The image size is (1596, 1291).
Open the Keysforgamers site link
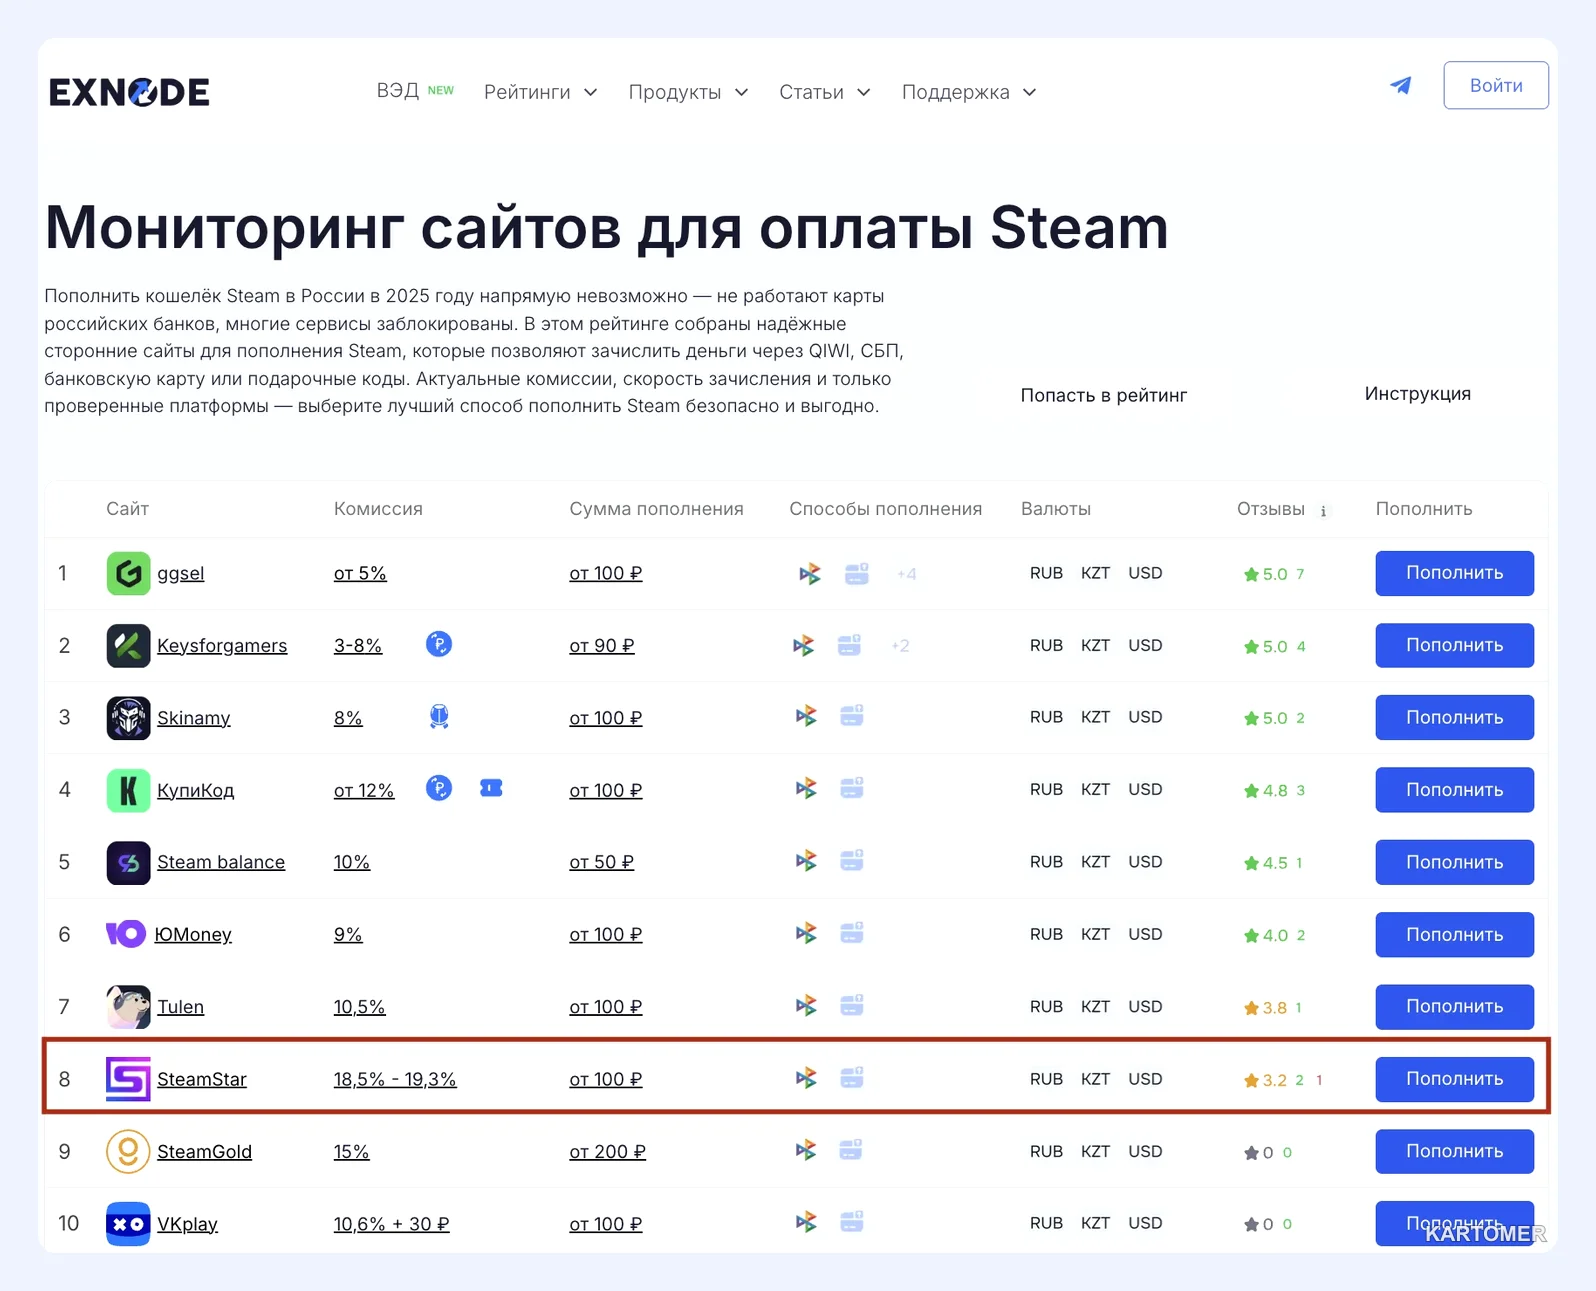(x=222, y=646)
